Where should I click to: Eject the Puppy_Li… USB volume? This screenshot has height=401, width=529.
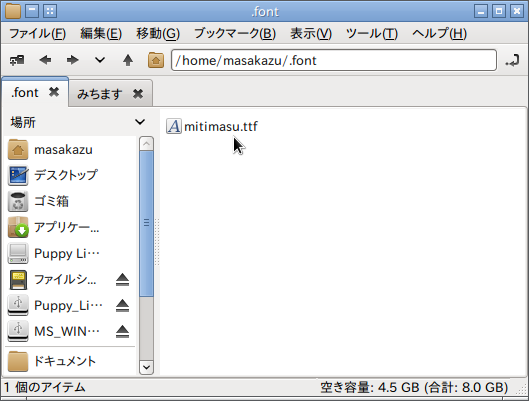point(122,306)
